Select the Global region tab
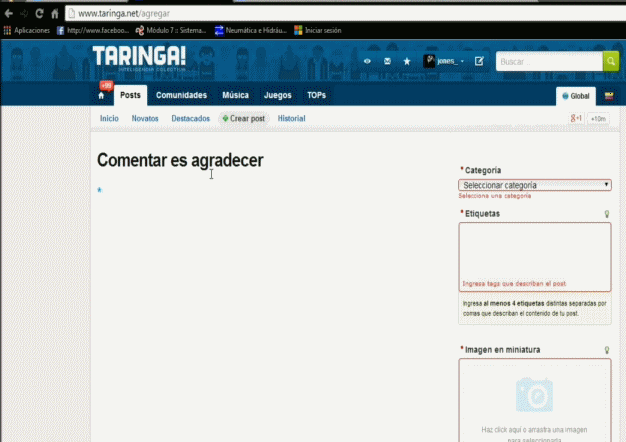 point(576,96)
